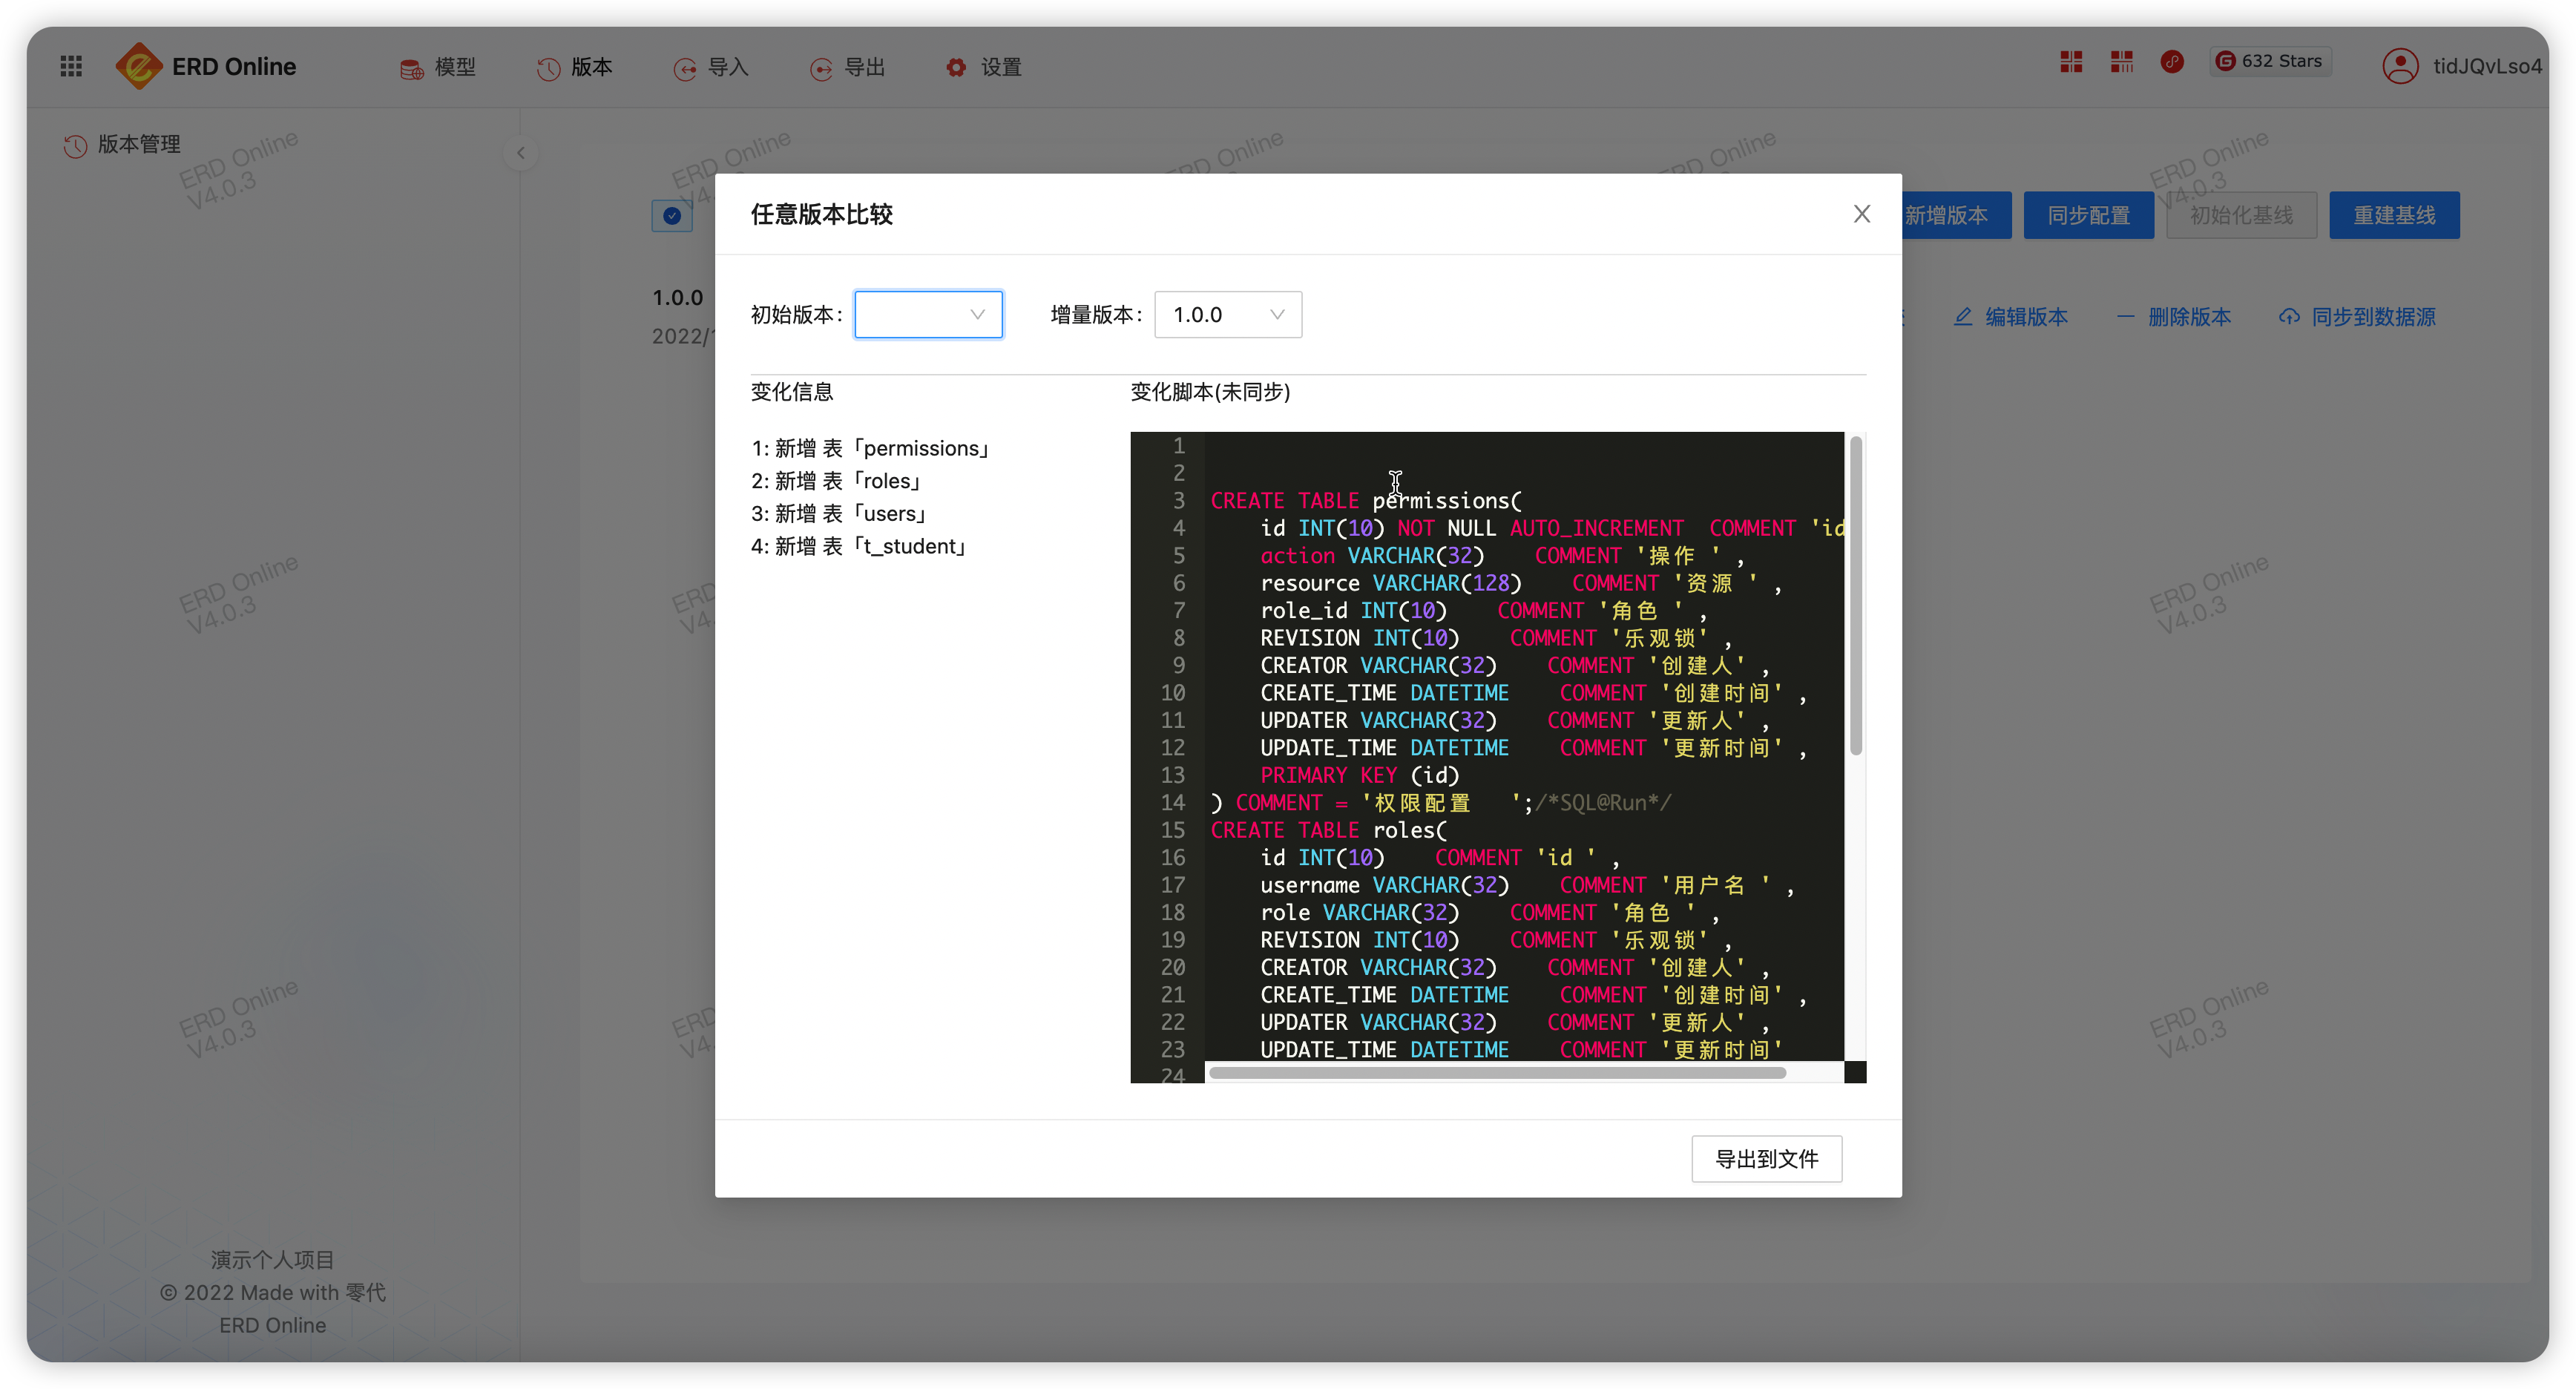Click change entry 新增 表 roles

click(836, 481)
